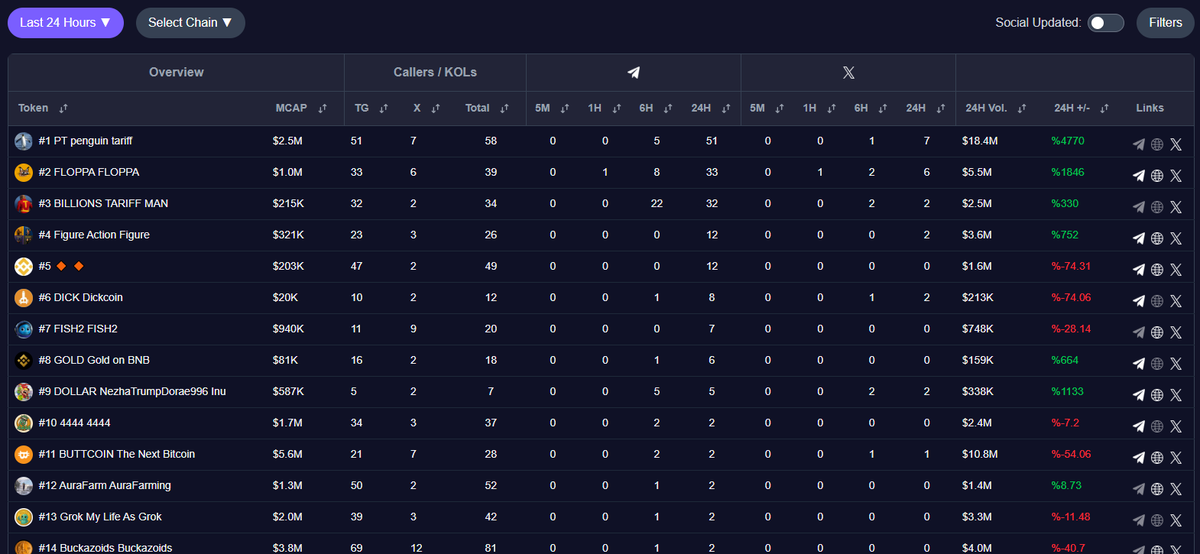Select the %1133 change value
The height and width of the screenshot is (554, 1200).
coord(1067,391)
